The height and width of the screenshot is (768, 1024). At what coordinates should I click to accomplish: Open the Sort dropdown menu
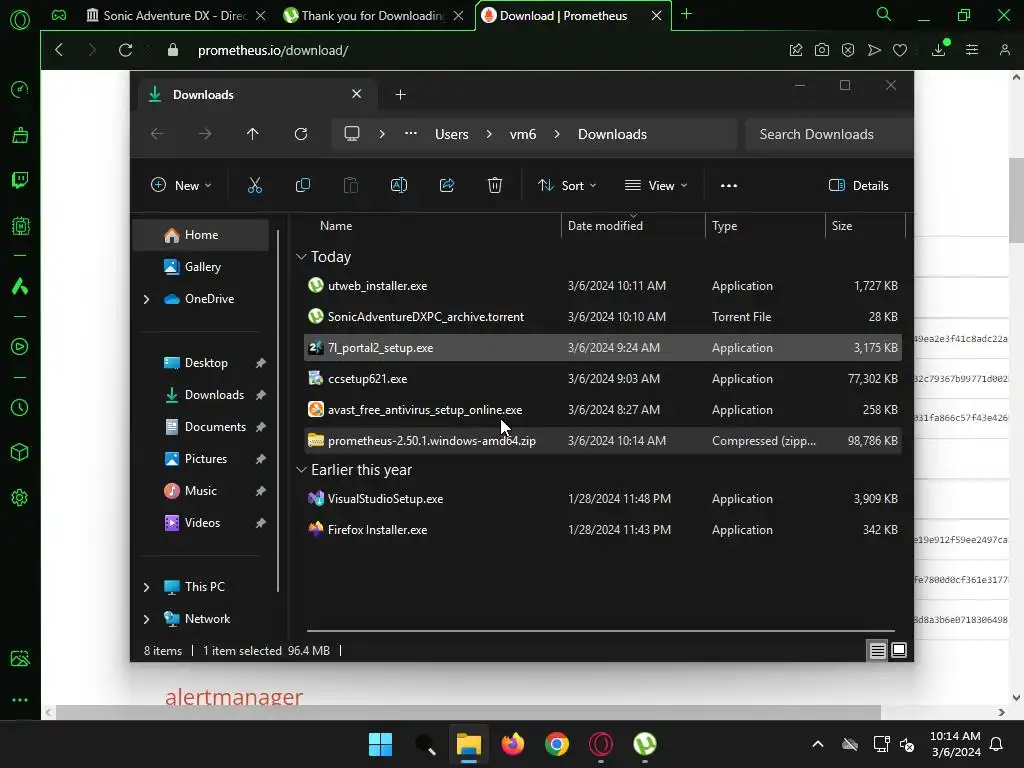[x=567, y=185]
